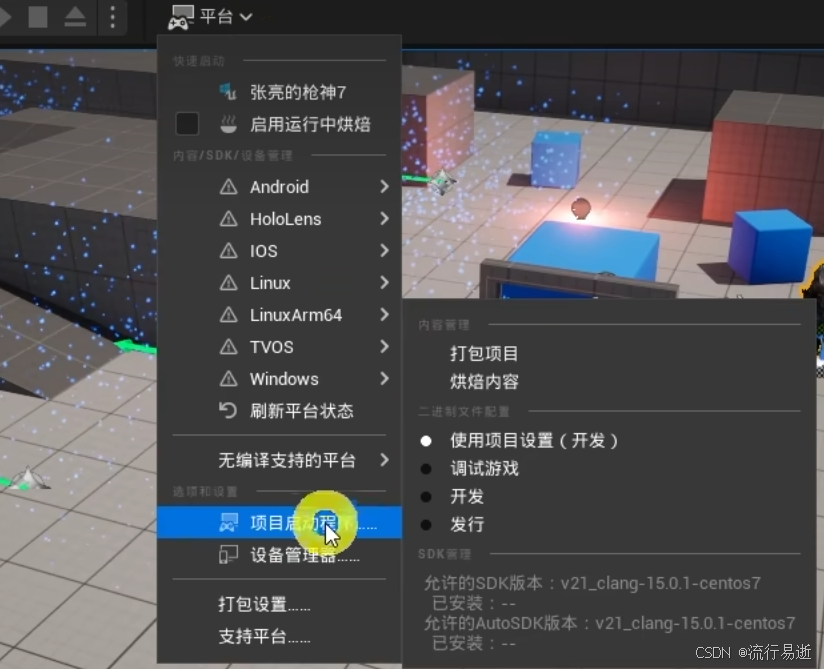Expand the LinuxArm64 submenu chevron

[384, 315]
